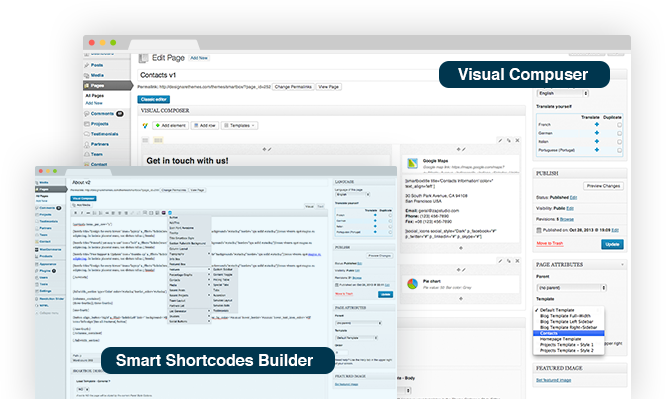Click the edit pencil icon of the Google Maps row
The height and width of the screenshot is (399, 666).
pos(500,140)
